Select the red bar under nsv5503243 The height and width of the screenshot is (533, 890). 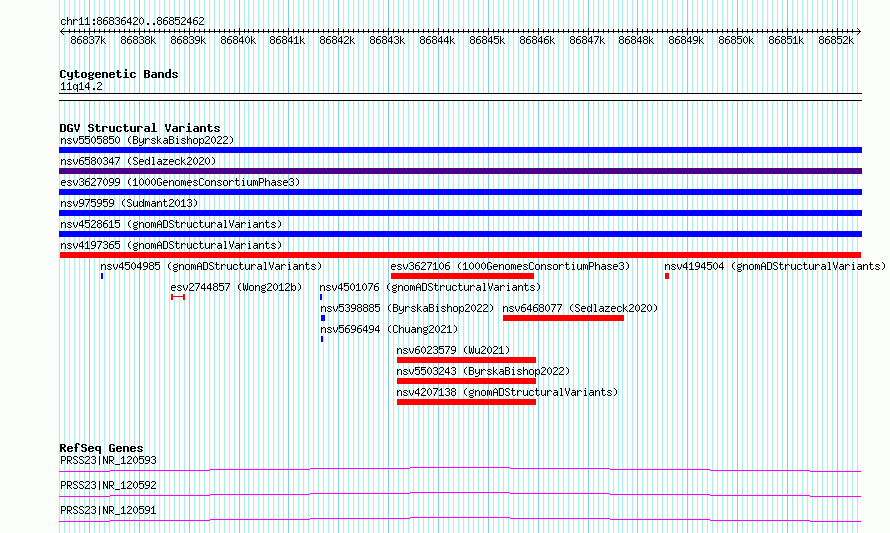click(x=466, y=381)
